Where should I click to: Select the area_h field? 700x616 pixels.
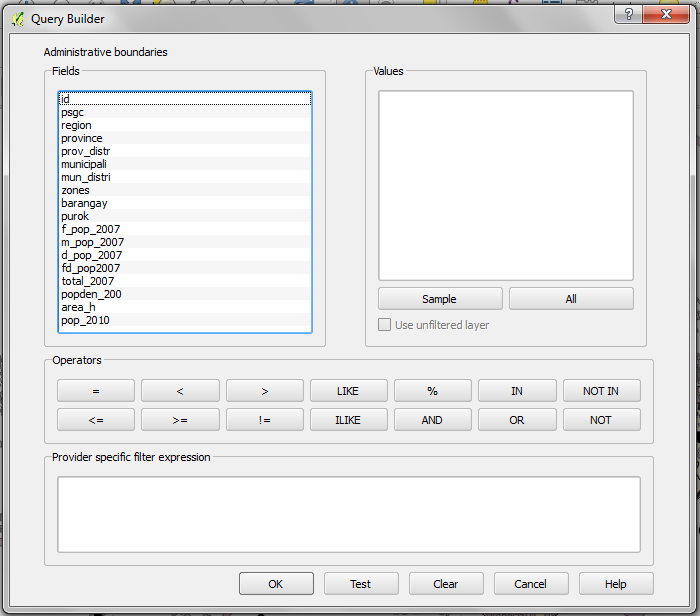185,306
